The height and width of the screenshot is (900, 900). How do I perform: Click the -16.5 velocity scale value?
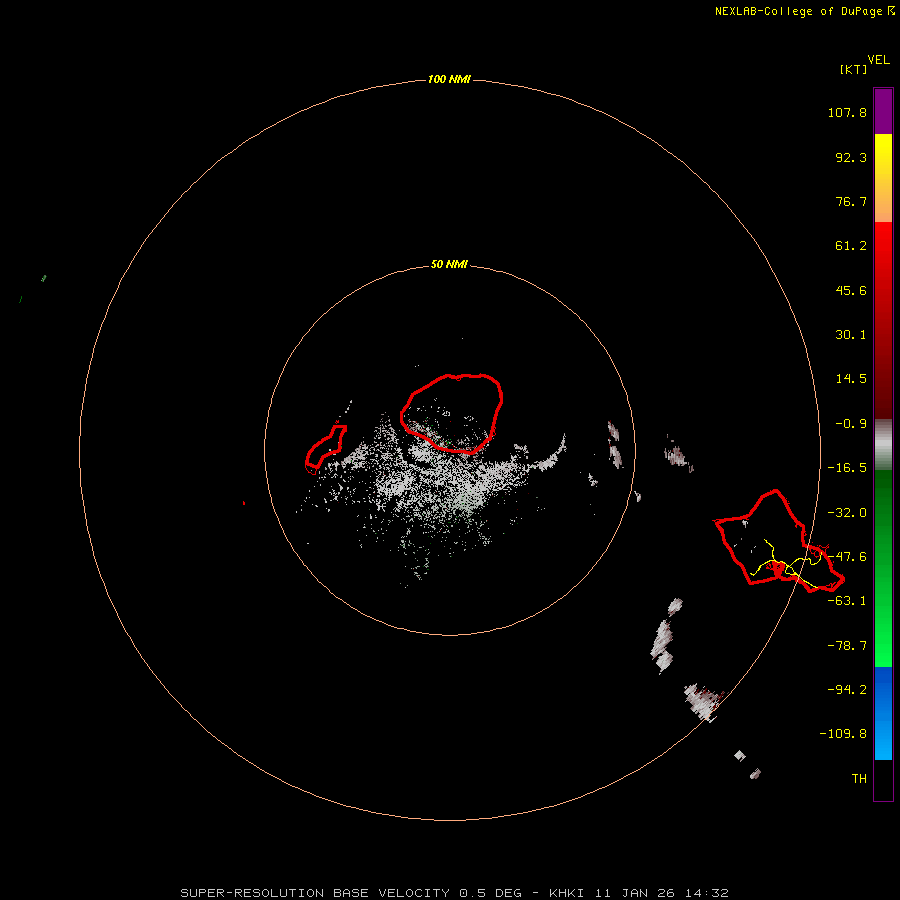[x=847, y=468]
